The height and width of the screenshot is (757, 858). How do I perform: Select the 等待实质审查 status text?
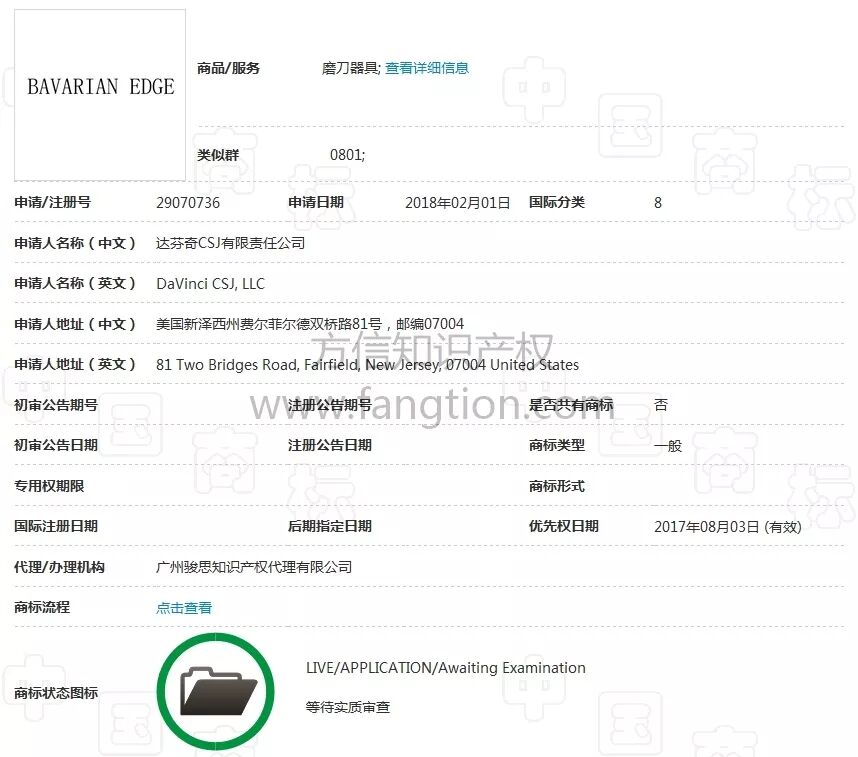point(347,707)
